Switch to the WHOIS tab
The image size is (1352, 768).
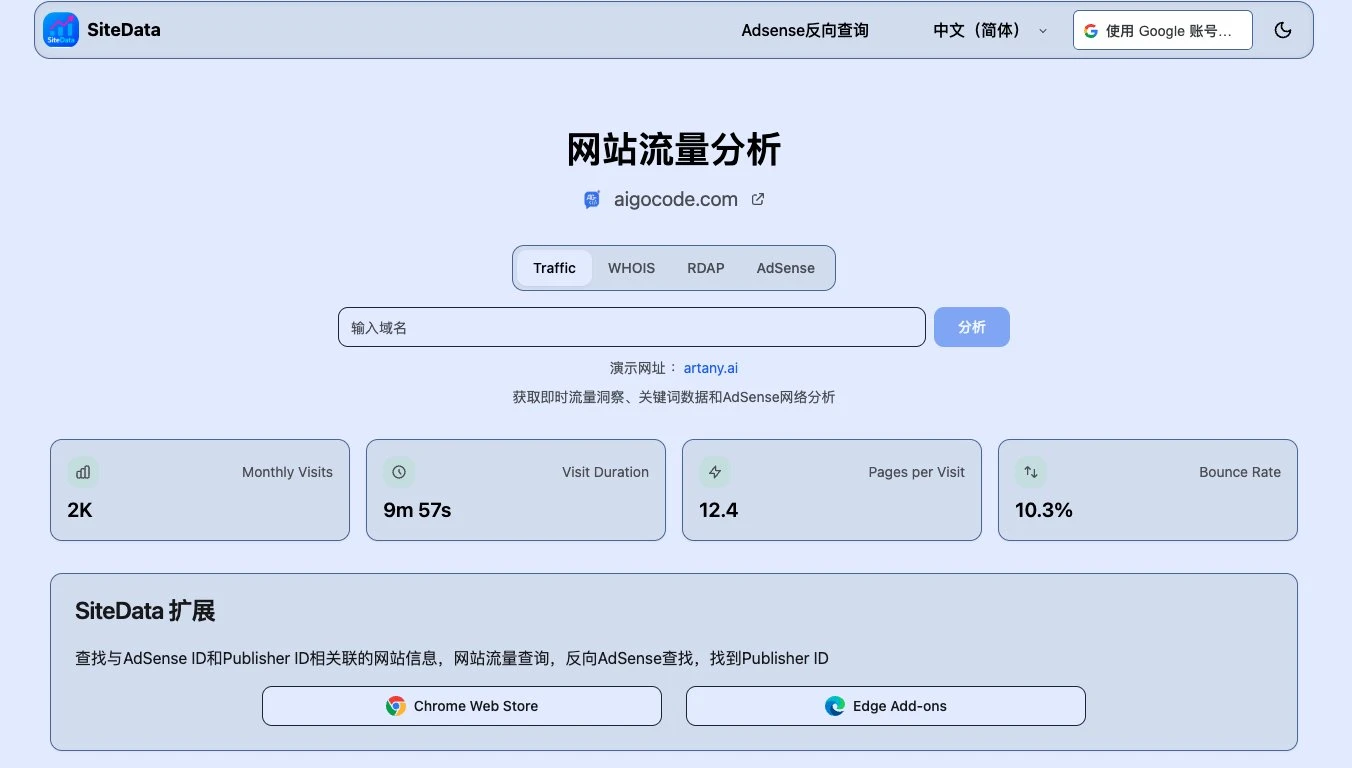click(631, 267)
